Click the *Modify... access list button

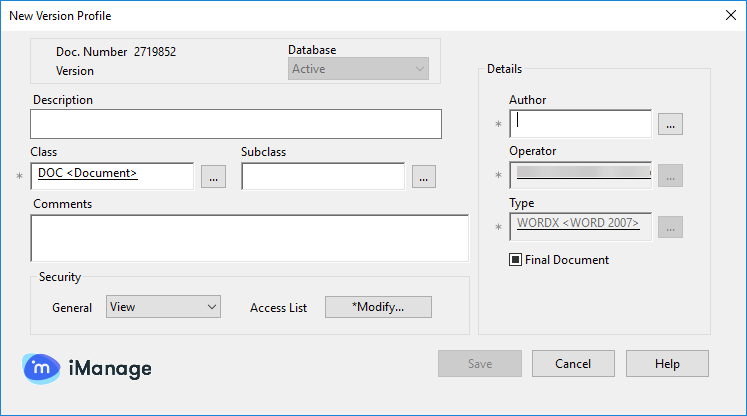(x=378, y=307)
